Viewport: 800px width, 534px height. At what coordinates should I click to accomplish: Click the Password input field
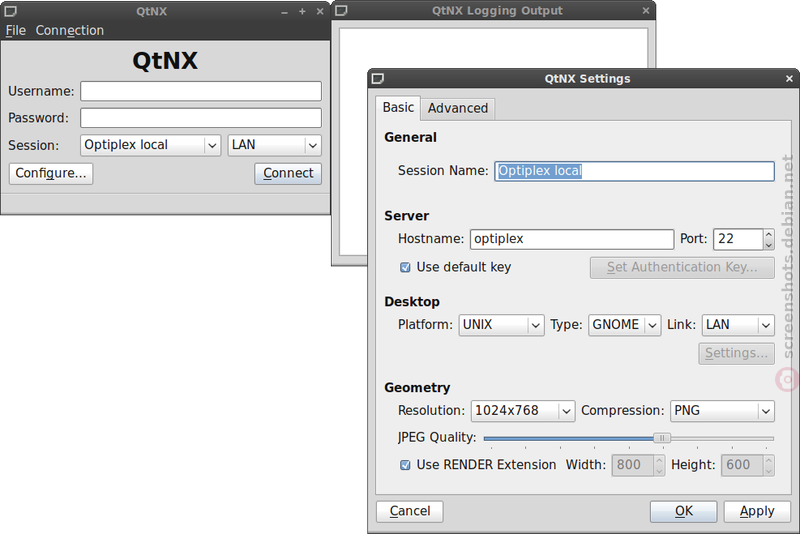201,118
